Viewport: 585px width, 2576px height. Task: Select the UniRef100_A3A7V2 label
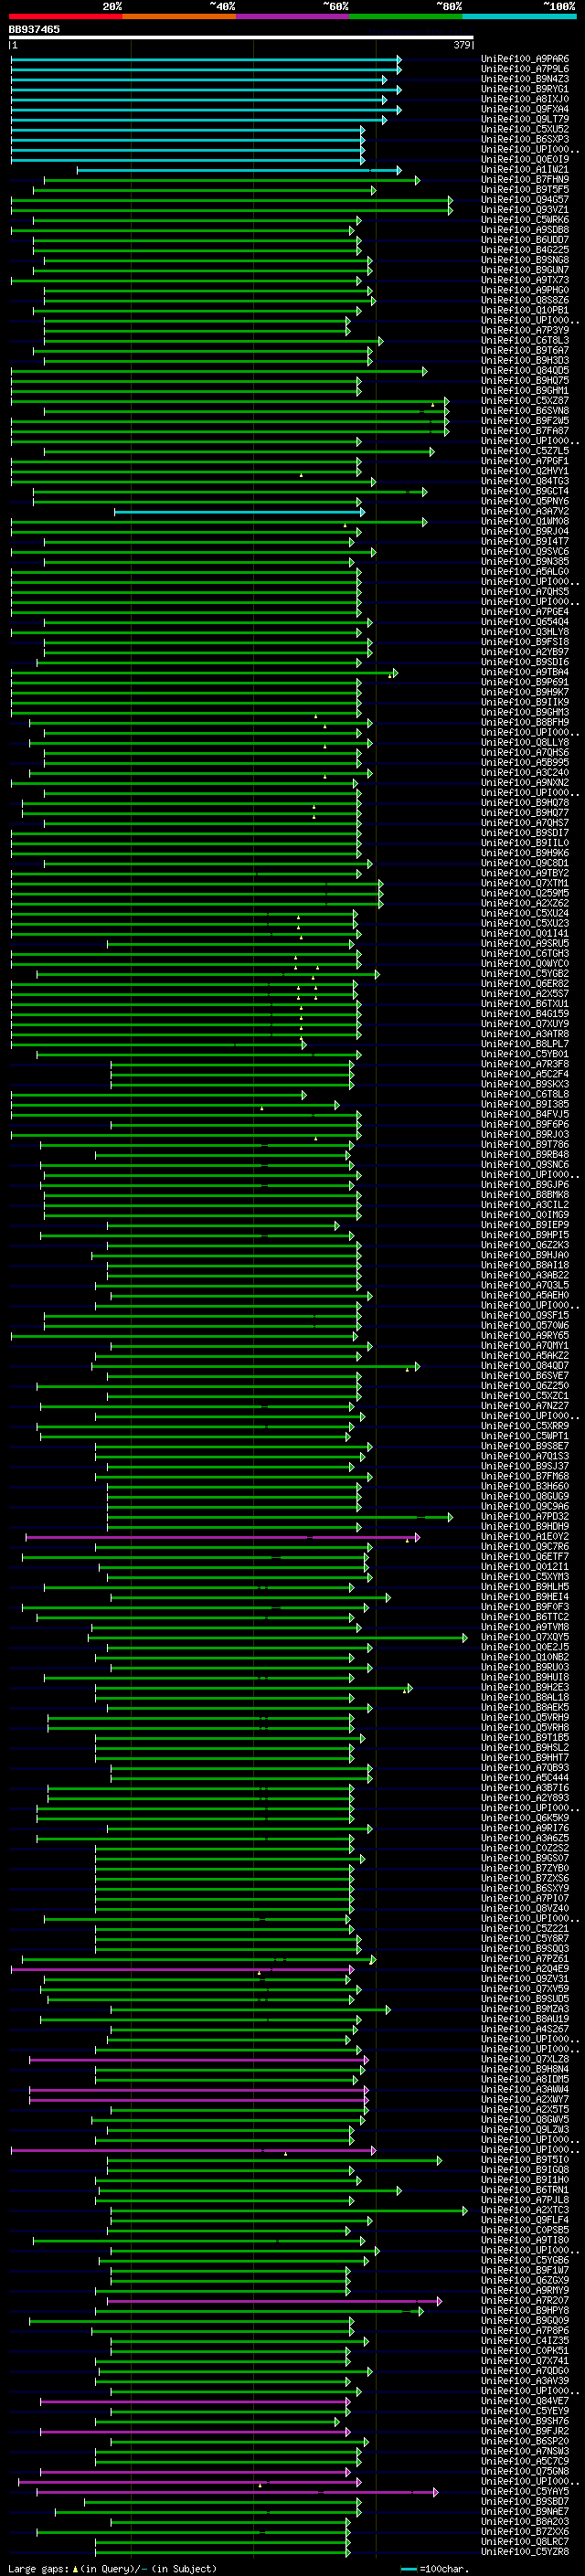(525, 511)
